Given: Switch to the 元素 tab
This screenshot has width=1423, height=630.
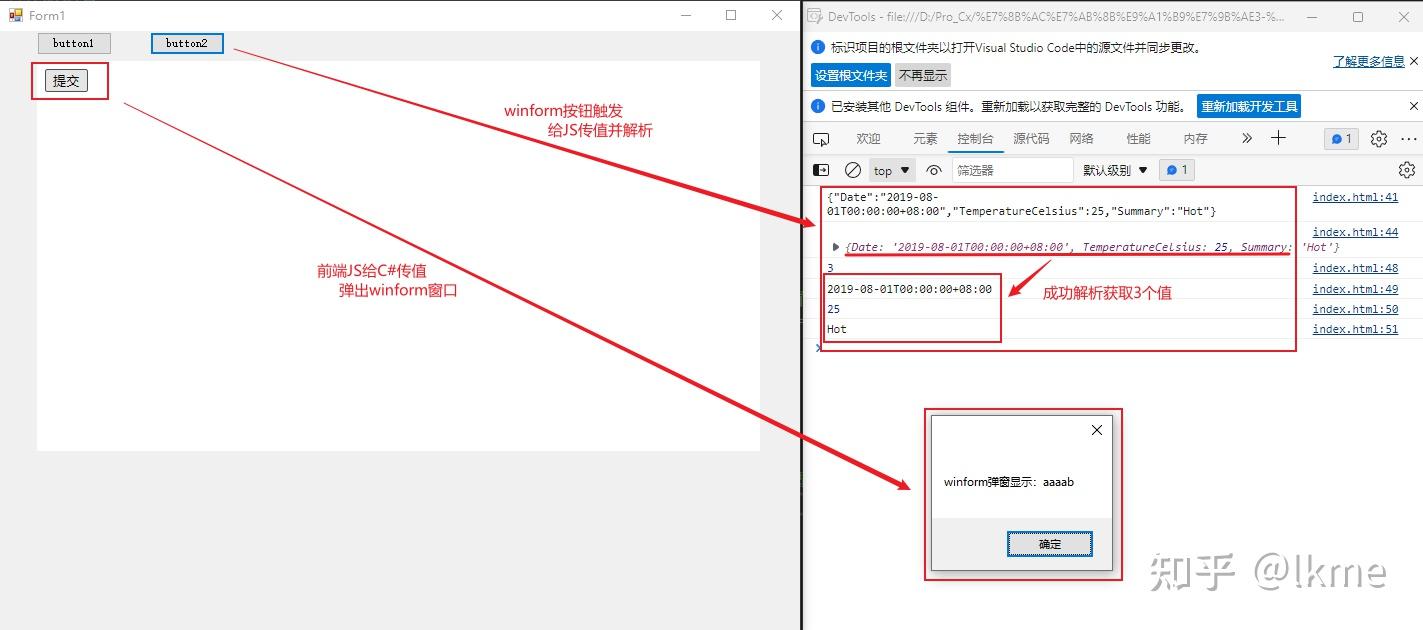Looking at the screenshot, I should click(x=925, y=139).
